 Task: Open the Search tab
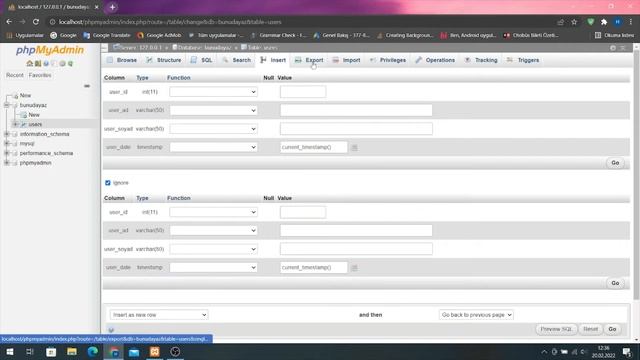pos(237,60)
